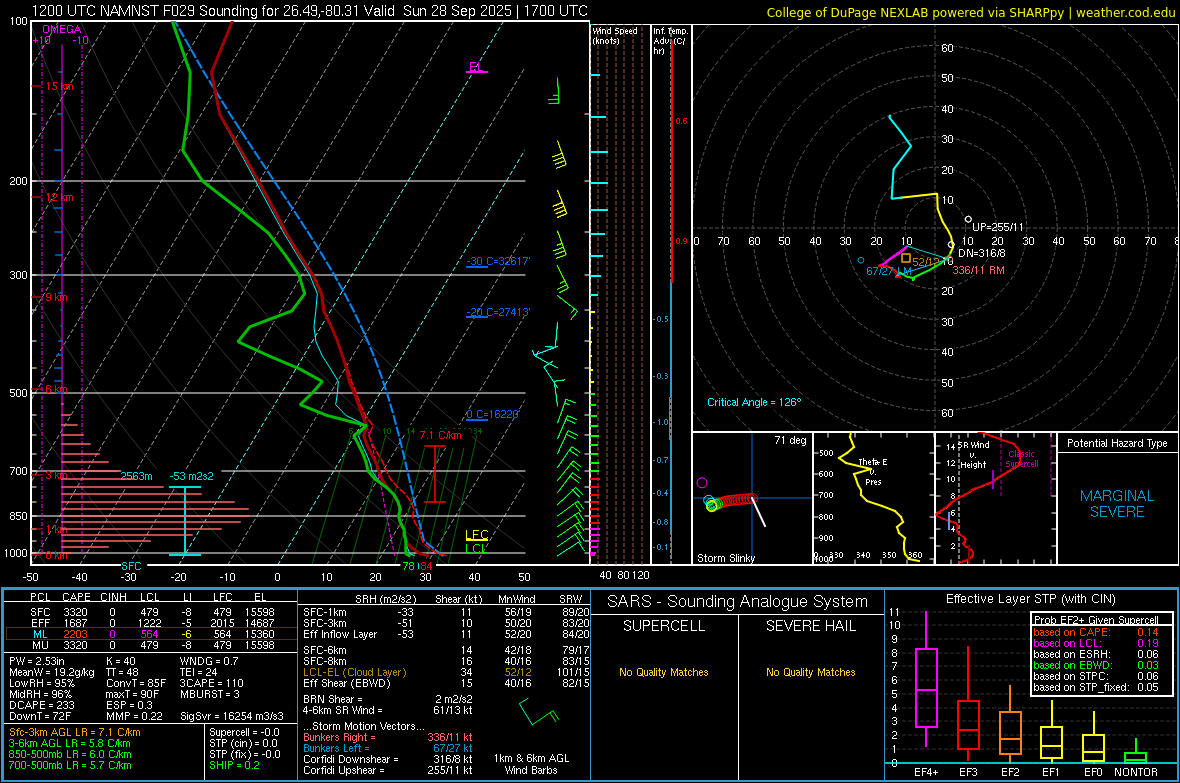Viewport: 1180px width, 783px height.
Task: Click the 'SR Wind v. Height' label
Action: pos(973,455)
